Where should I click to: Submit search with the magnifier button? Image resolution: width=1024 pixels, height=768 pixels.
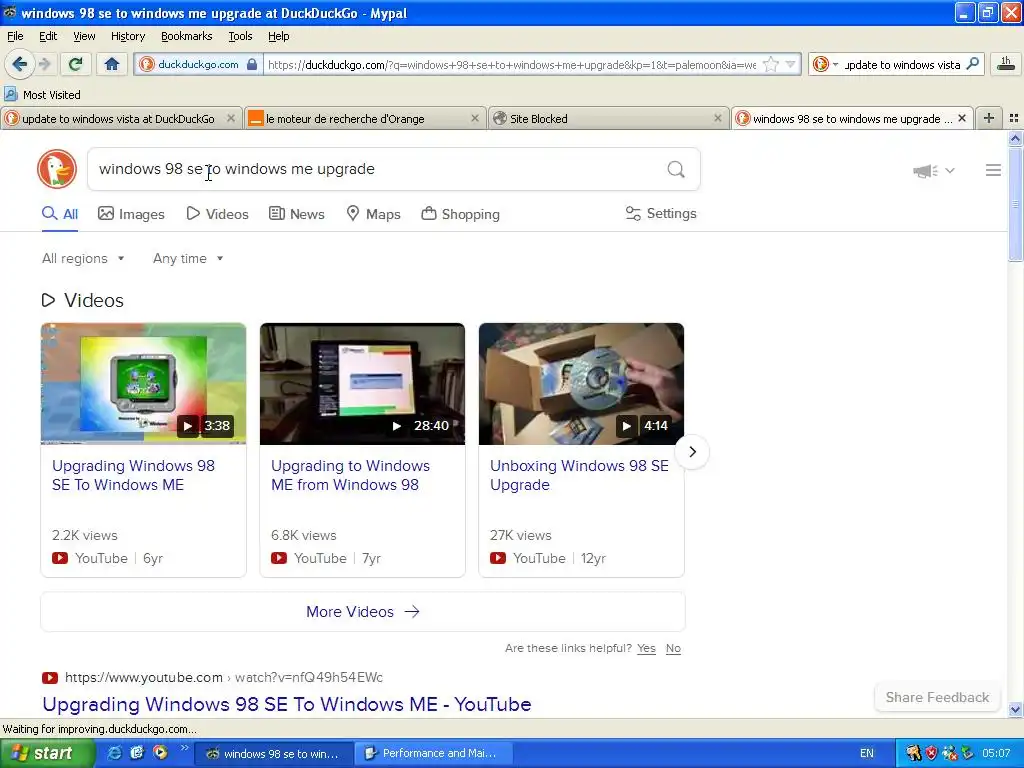click(x=676, y=170)
